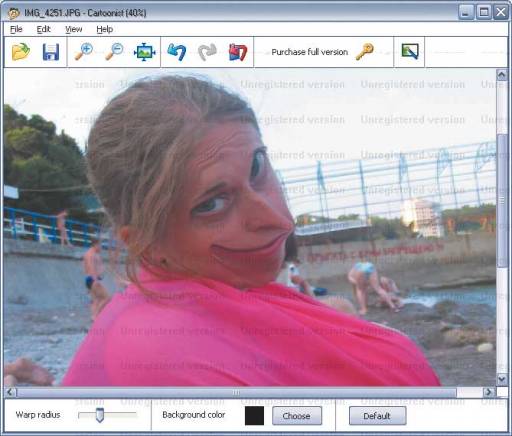Fit image to window icon
Viewport: 512px width, 436px height.
144,52
